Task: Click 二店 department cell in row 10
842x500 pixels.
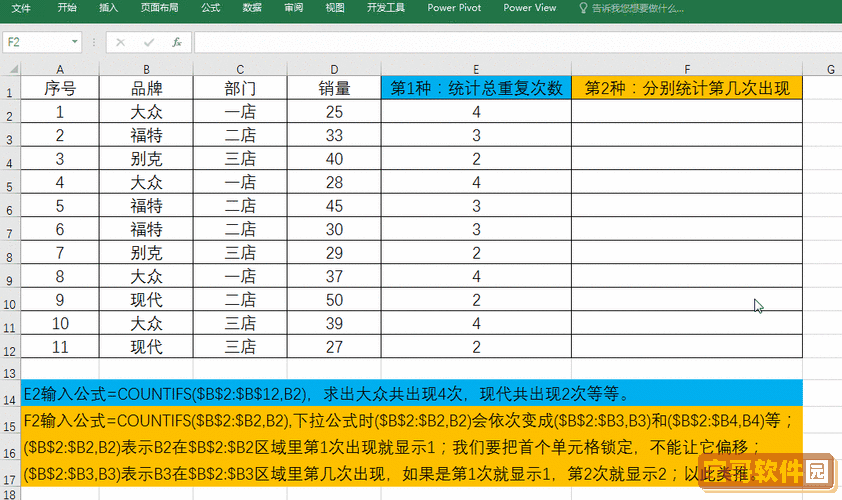Action: (x=240, y=300)
